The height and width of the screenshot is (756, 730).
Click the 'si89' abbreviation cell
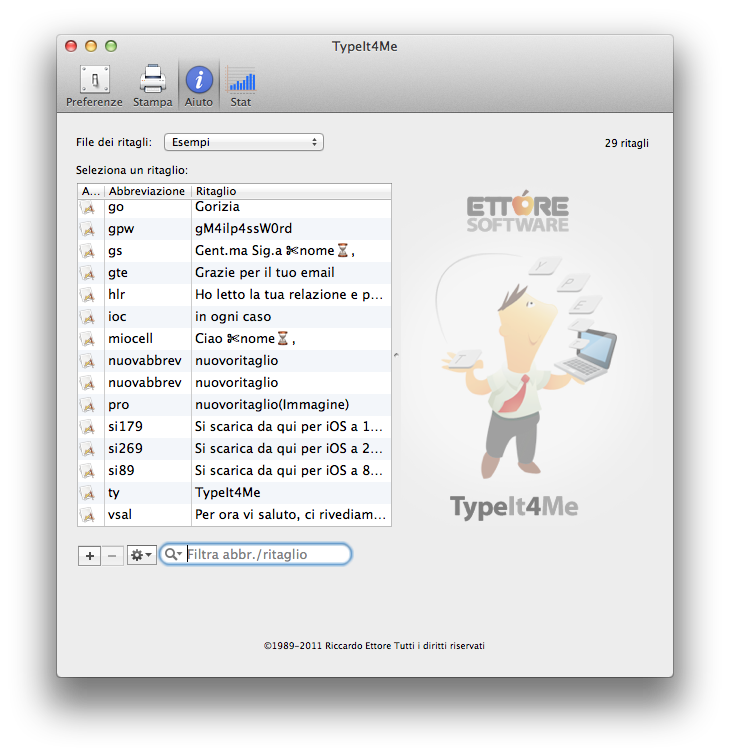click(x=148, y=471)
